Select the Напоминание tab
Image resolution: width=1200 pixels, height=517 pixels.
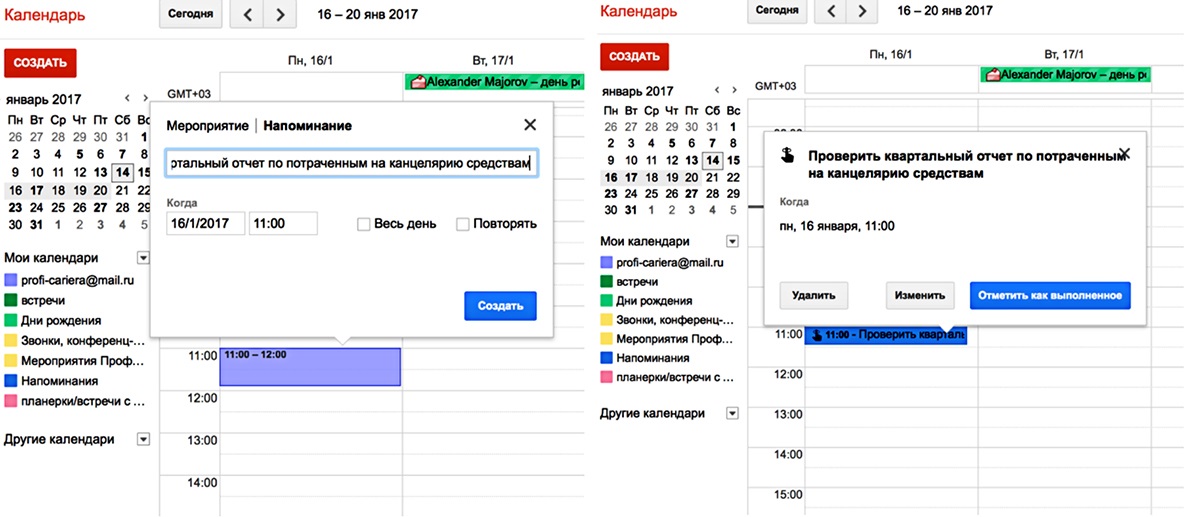(x=307, y=126)
